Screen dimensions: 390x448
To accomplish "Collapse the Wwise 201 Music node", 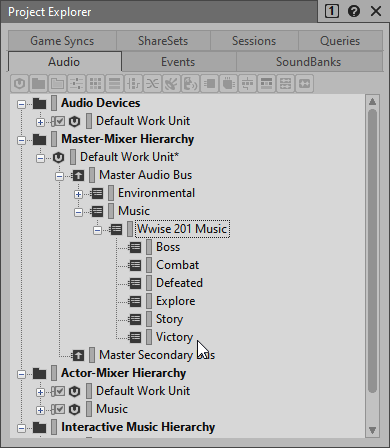I will click(97, 230).
